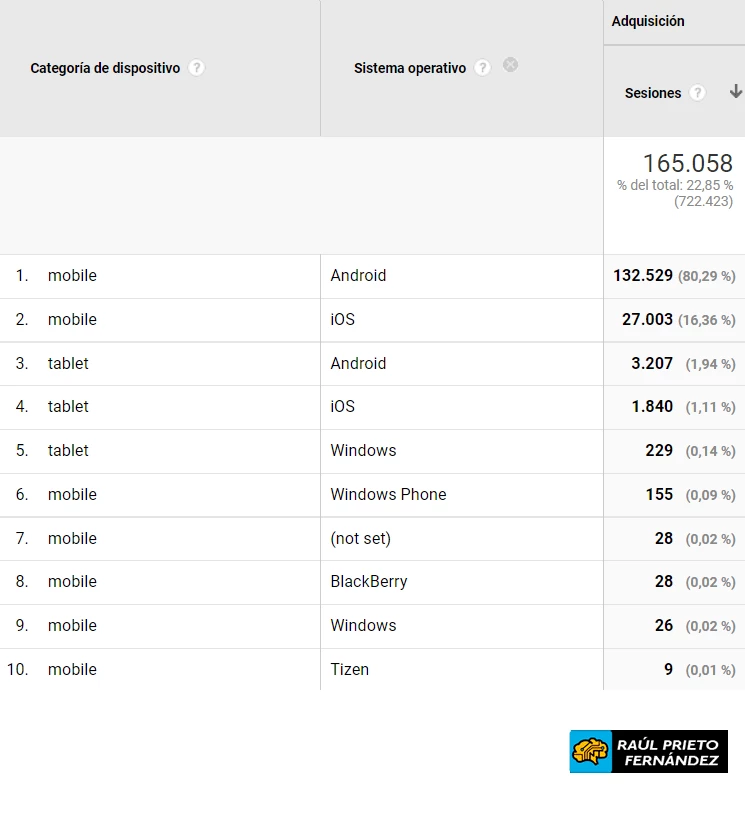Click Android in the first row
This screenshot has width=745, height=825.
[358, 276]
